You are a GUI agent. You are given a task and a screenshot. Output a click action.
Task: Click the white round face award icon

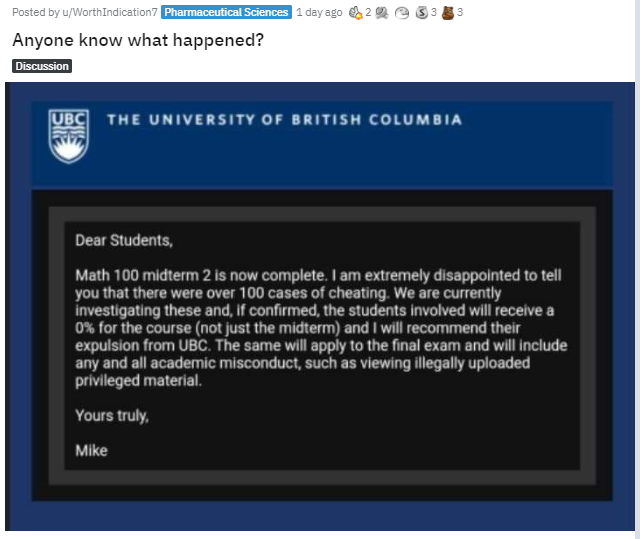(x=402, y=13)
